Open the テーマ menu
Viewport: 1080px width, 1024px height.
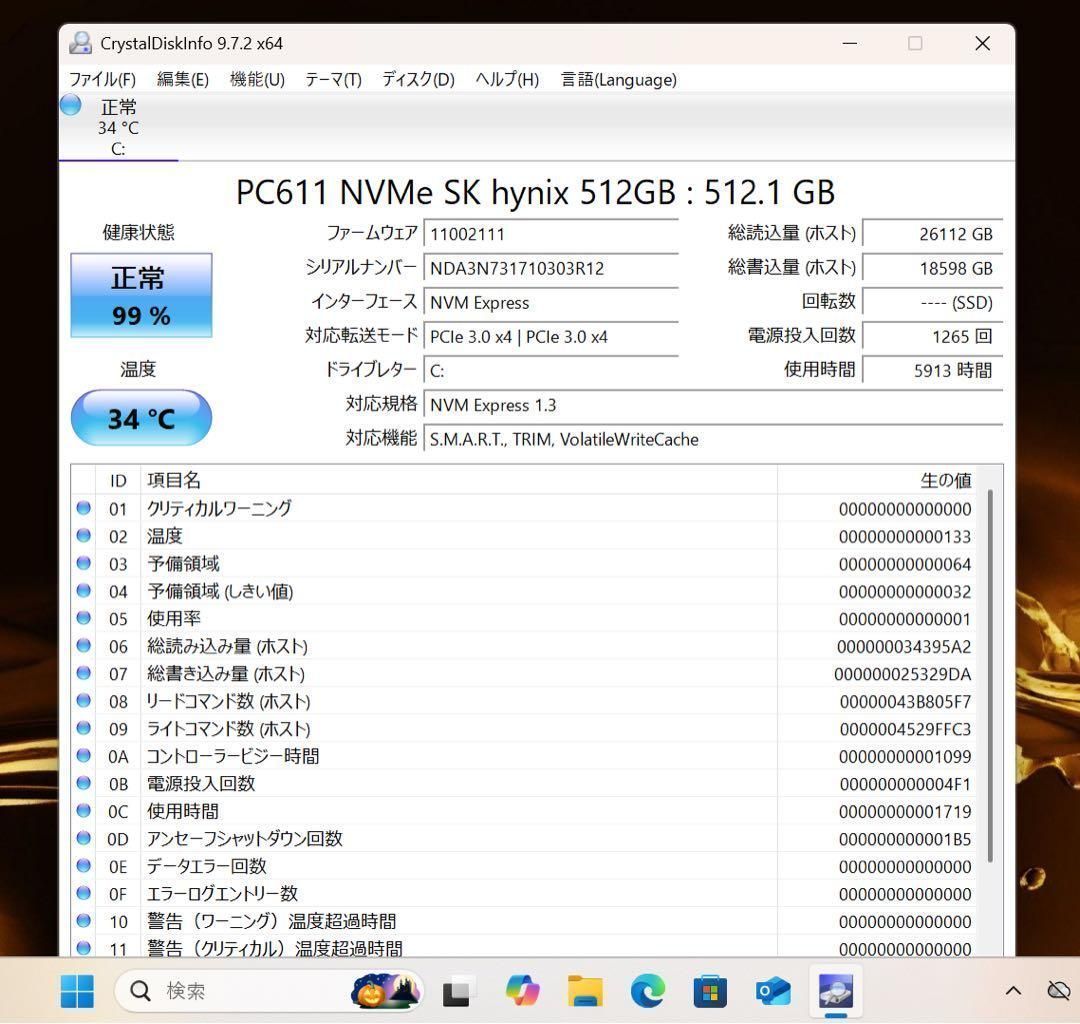(x=332, y=79)
